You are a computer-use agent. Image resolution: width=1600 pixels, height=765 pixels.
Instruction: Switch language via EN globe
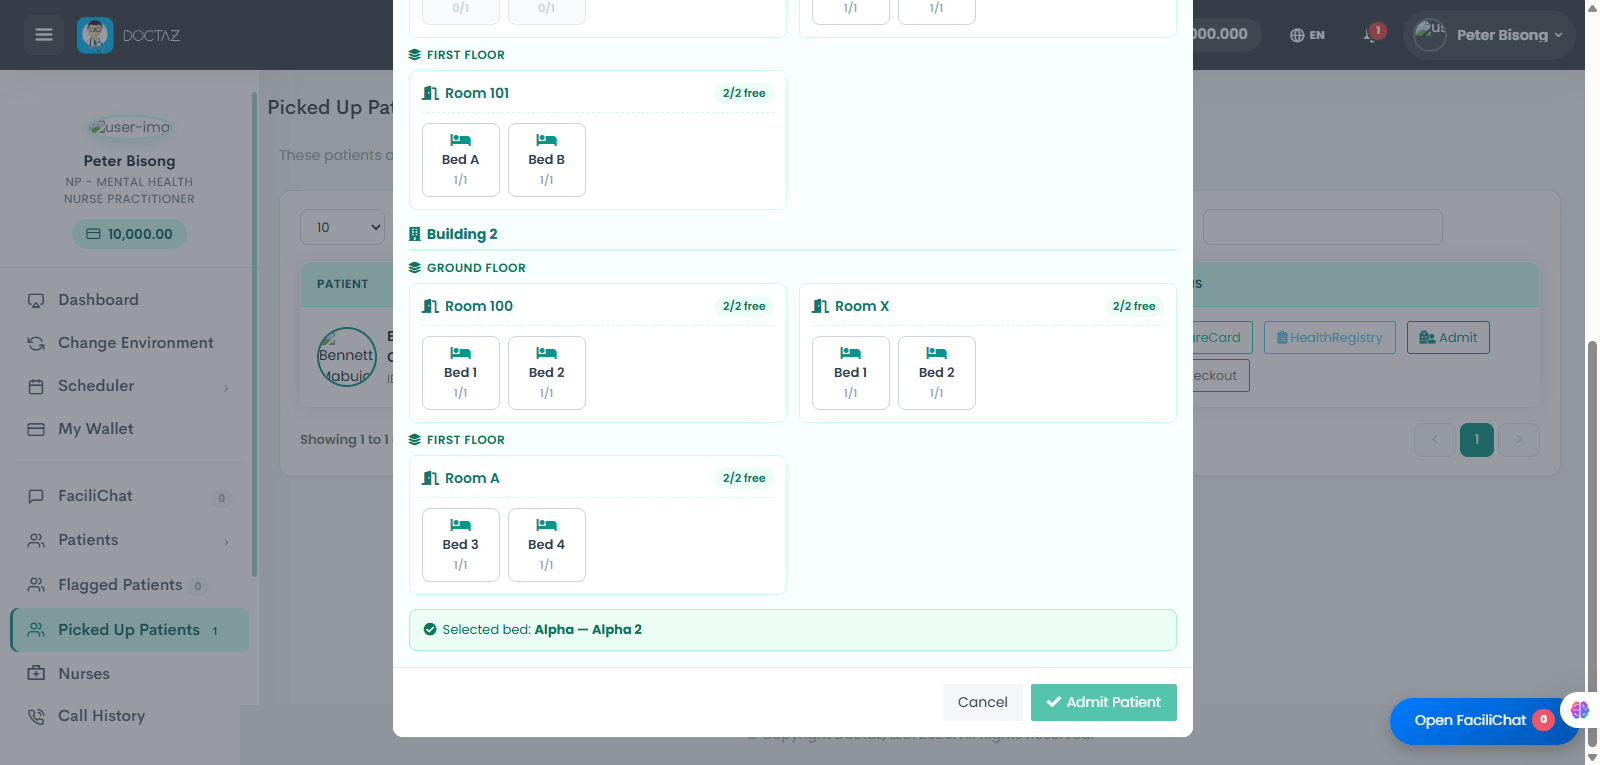pyautogui.click(x=1307, y=35)
